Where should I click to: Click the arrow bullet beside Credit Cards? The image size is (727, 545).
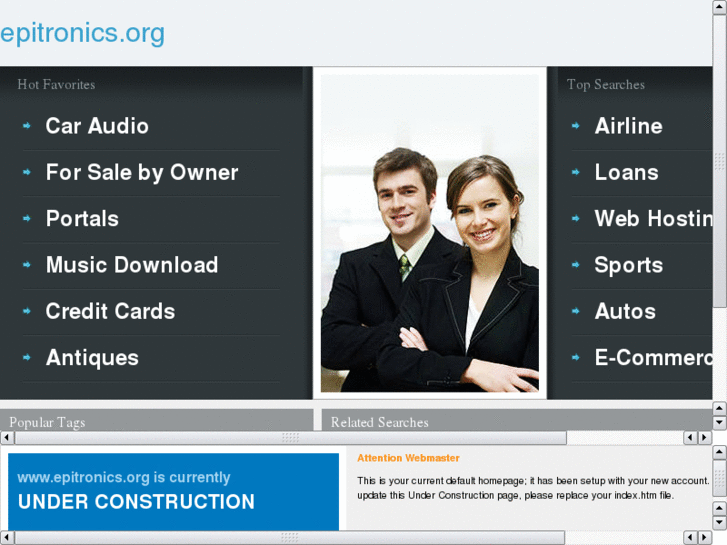pos(27,311)
